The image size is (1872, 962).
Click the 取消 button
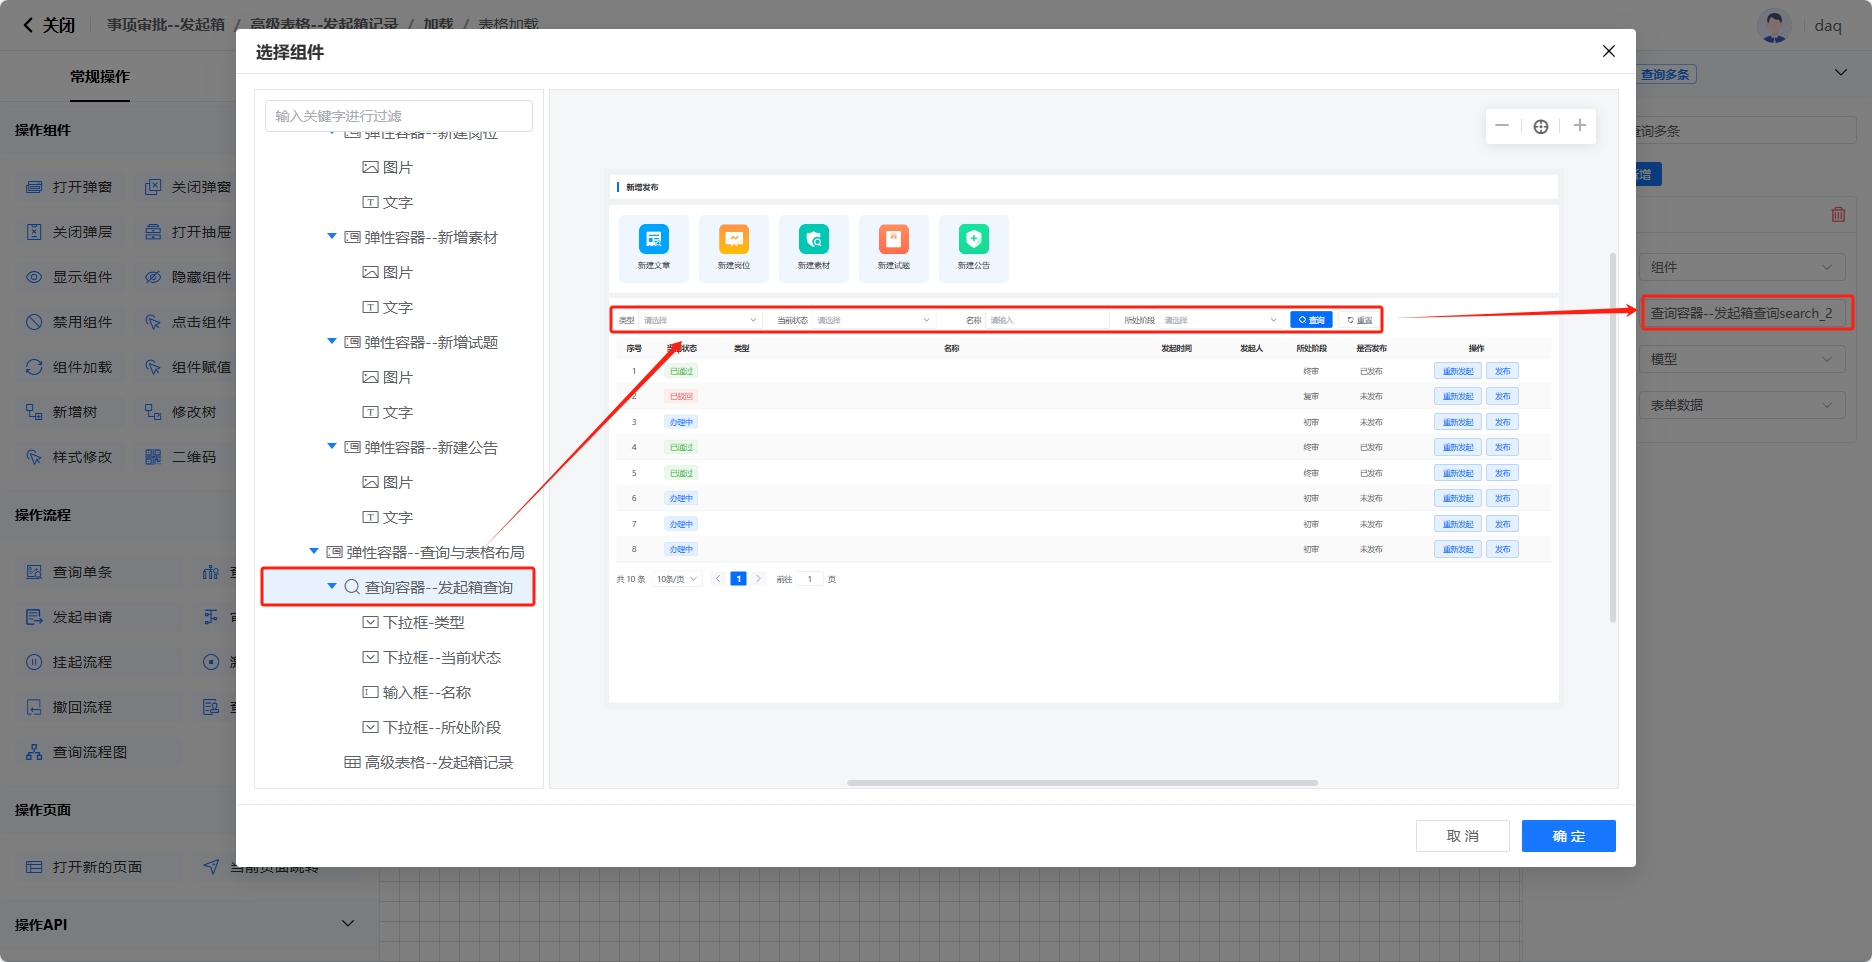[1462, 836]
